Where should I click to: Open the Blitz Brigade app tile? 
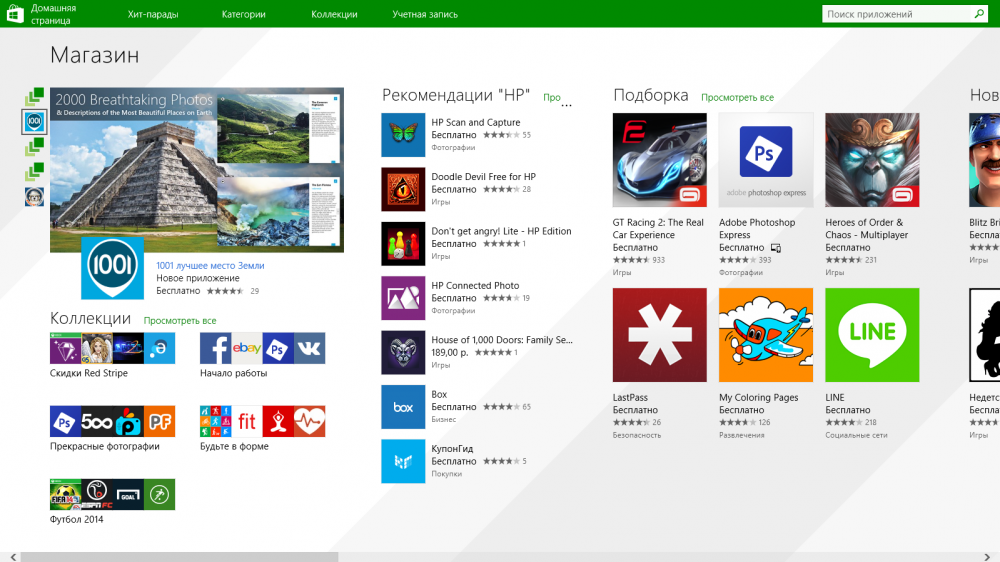click(x=984, y=160)
